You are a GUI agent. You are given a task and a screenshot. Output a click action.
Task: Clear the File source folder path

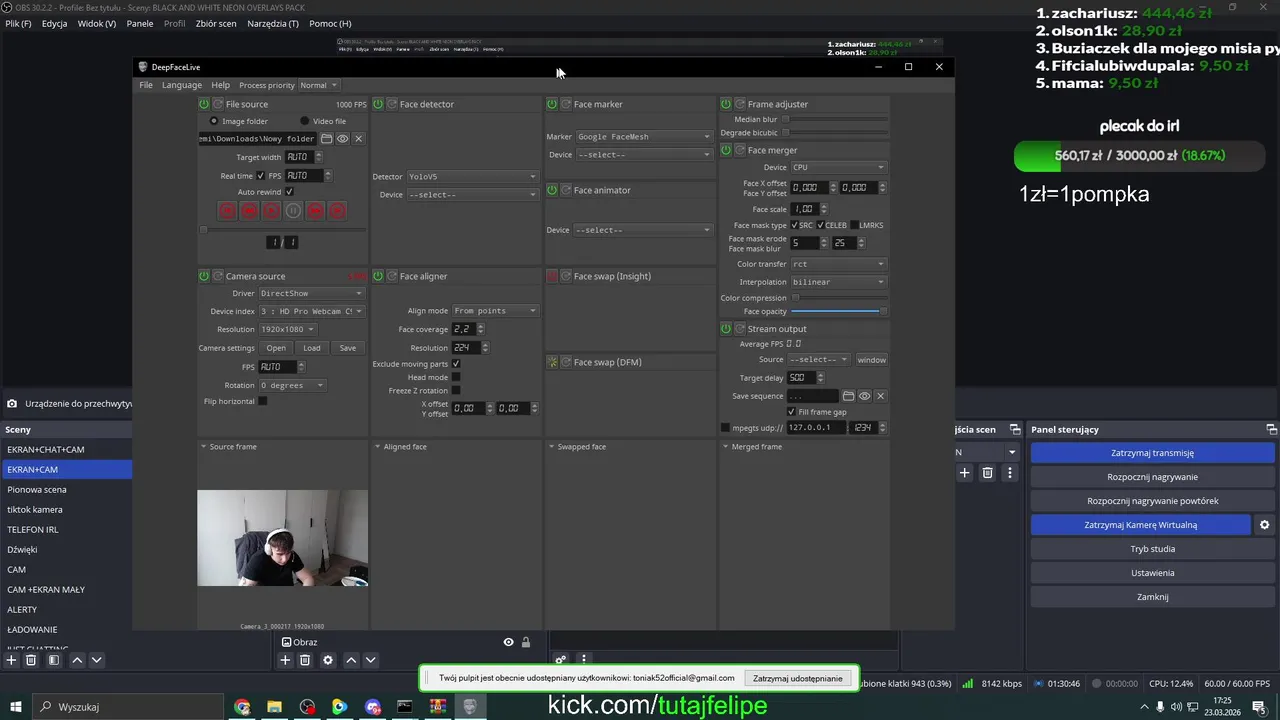pos(359,139)
